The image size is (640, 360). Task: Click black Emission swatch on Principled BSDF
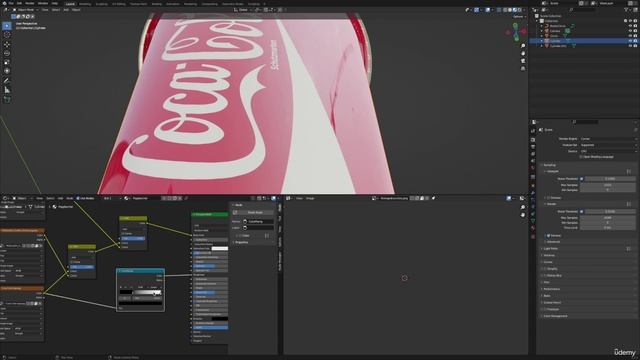point(220,318)
